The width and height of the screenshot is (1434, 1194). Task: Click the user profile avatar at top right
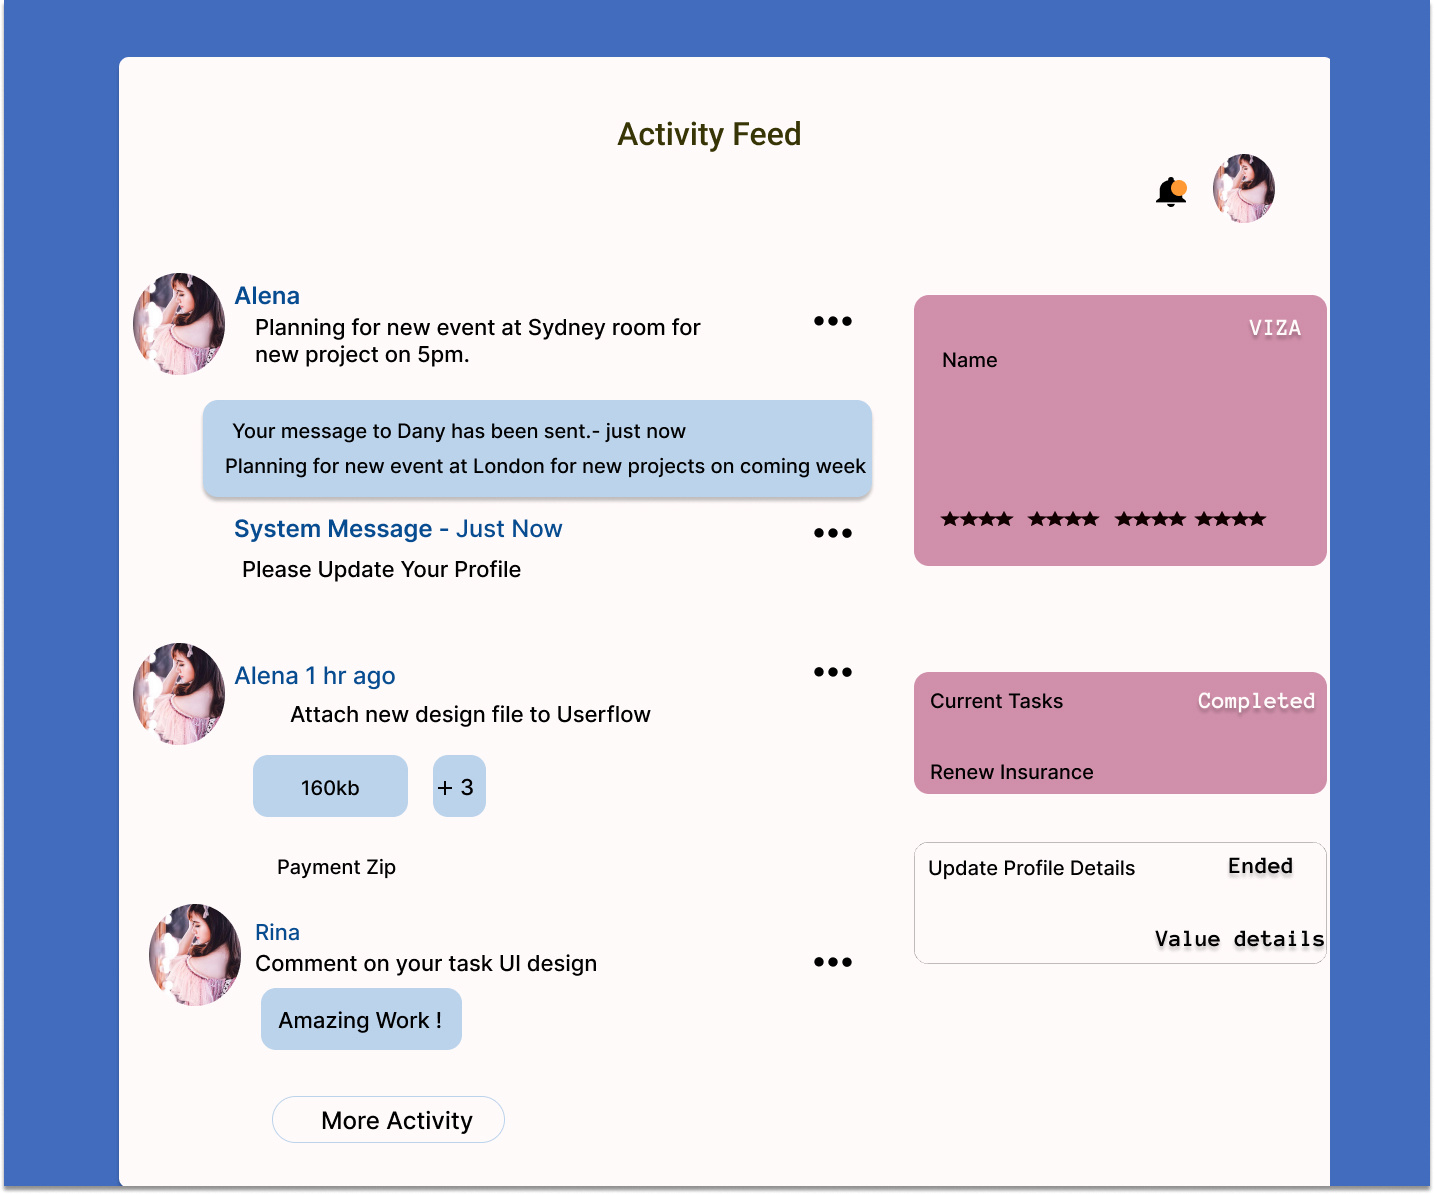coord(1243,188)
